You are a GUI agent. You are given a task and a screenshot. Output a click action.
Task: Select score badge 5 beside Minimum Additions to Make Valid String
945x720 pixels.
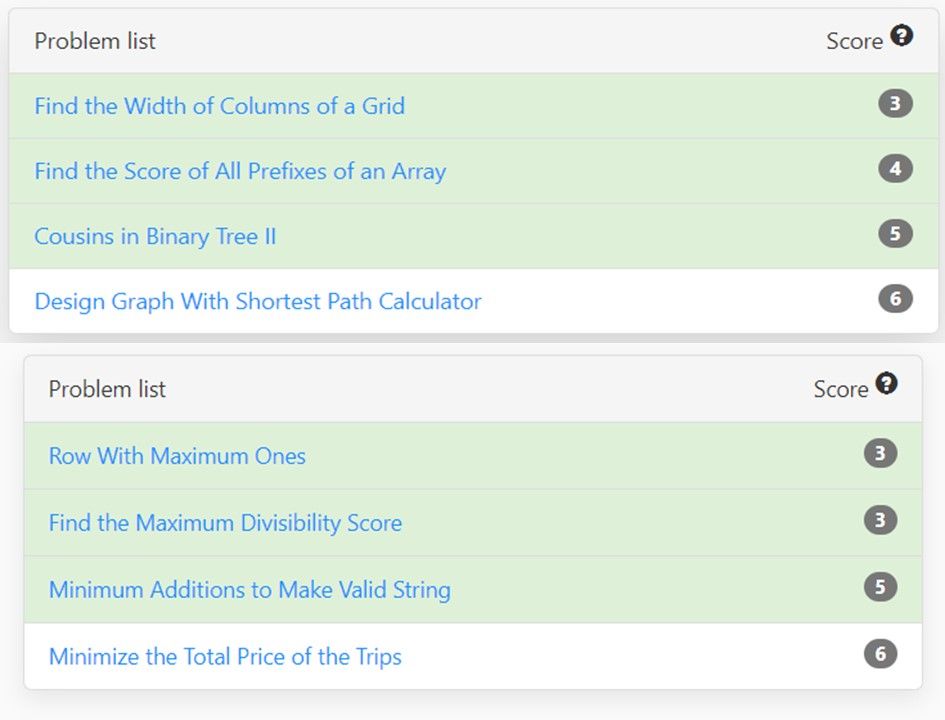click(881, 587)
